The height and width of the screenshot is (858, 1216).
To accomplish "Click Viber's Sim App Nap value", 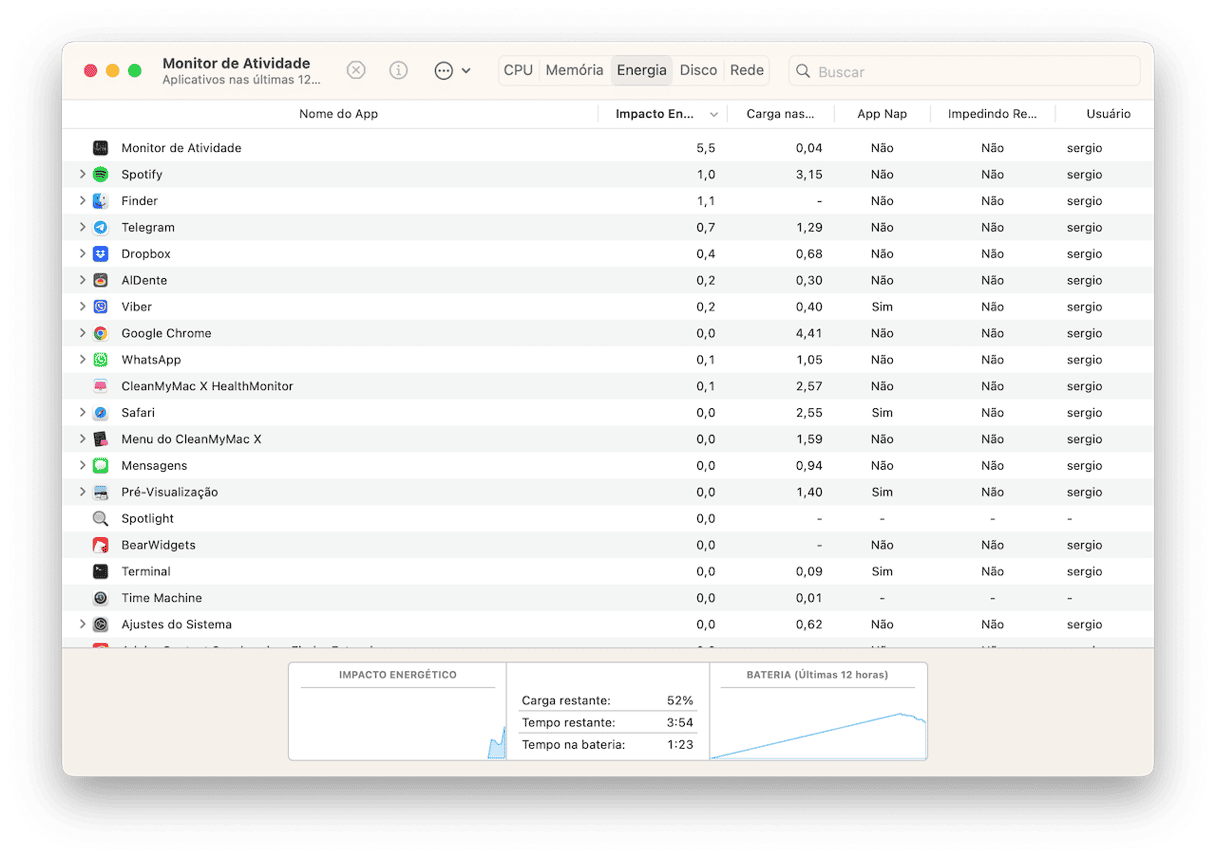I will (x=882, y=307).
